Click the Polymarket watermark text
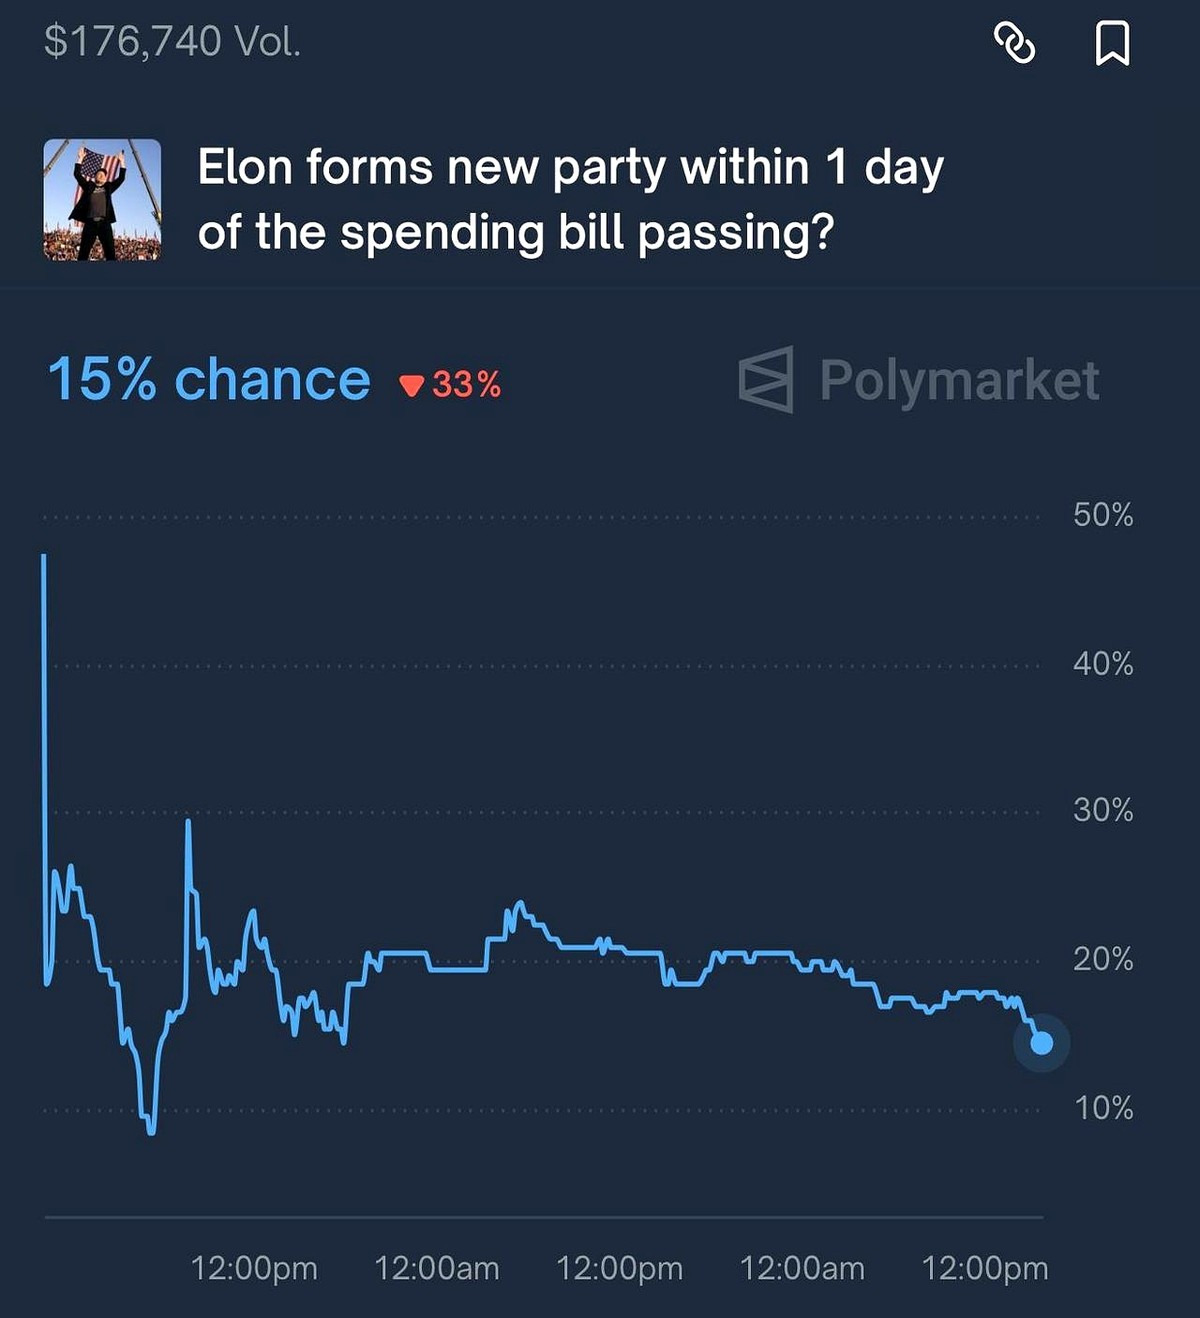Viewport: 1200px width, 1318px height. pos(959,381)
